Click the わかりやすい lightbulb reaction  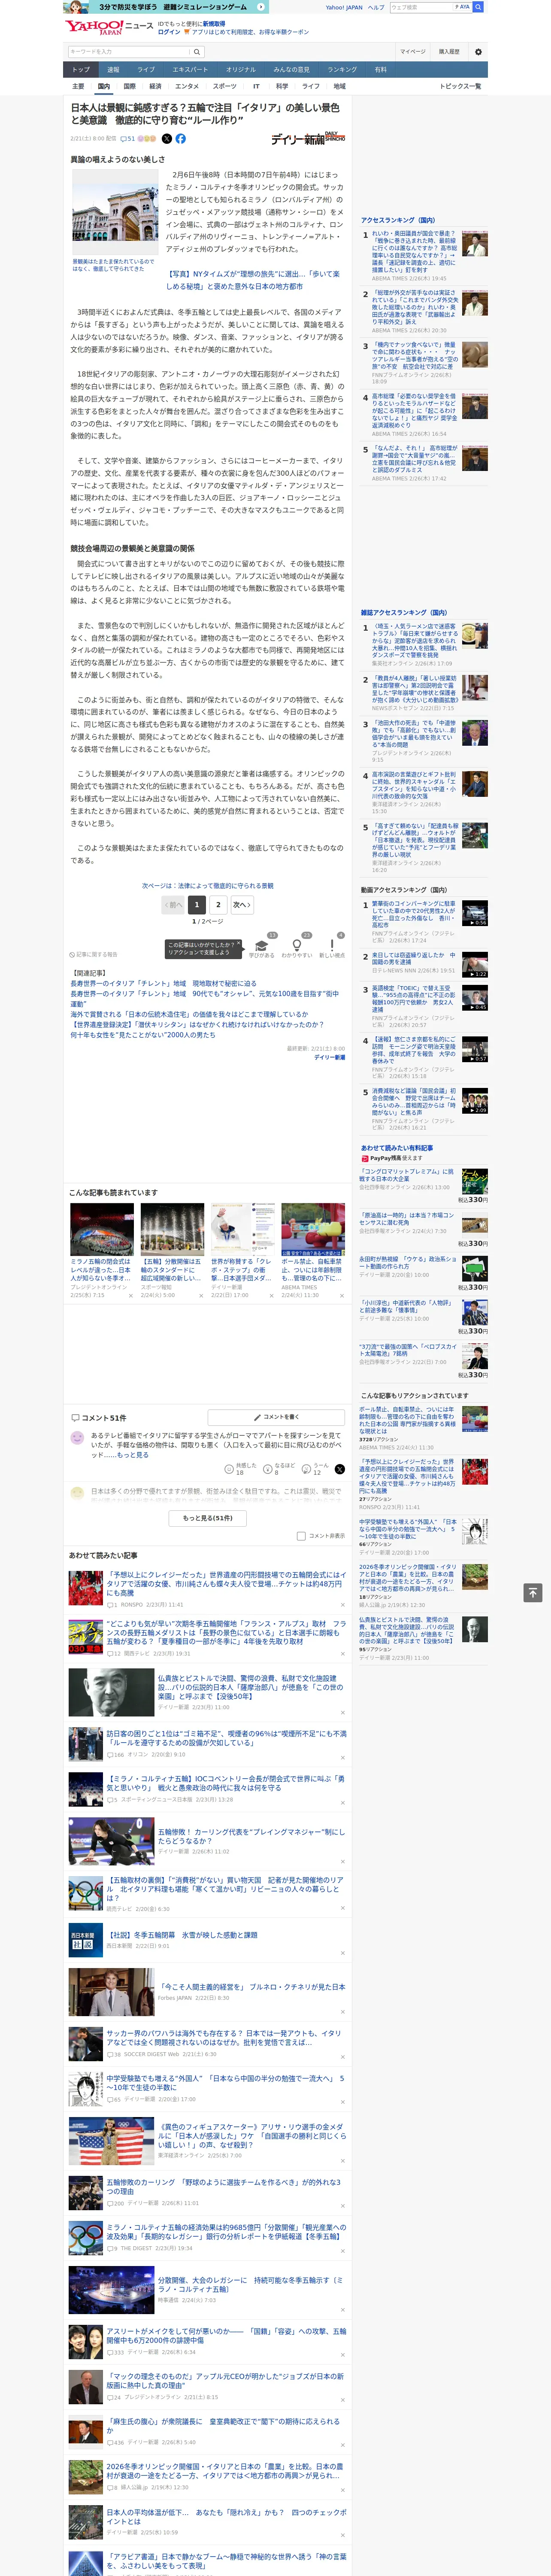click(x=296, y=945)
